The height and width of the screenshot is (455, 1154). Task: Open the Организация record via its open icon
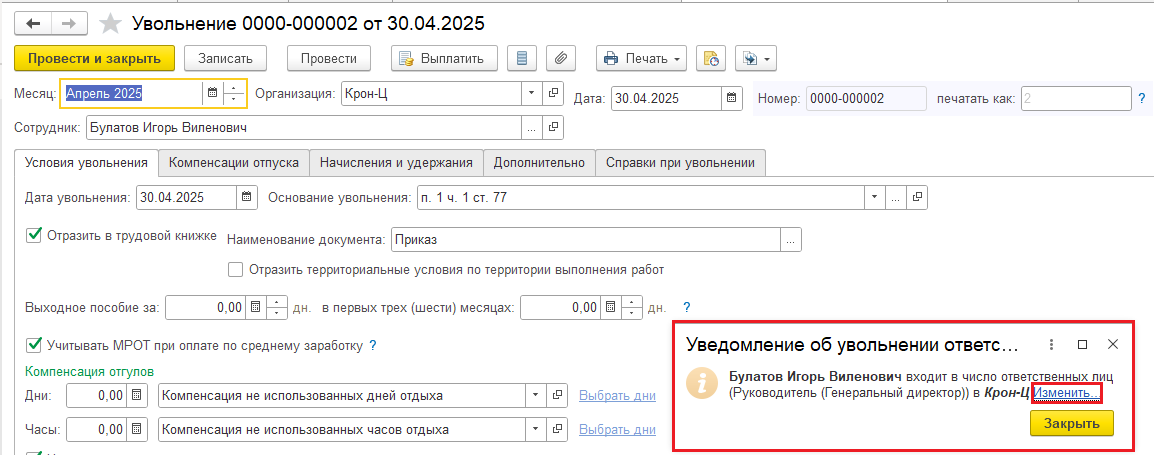553,94
